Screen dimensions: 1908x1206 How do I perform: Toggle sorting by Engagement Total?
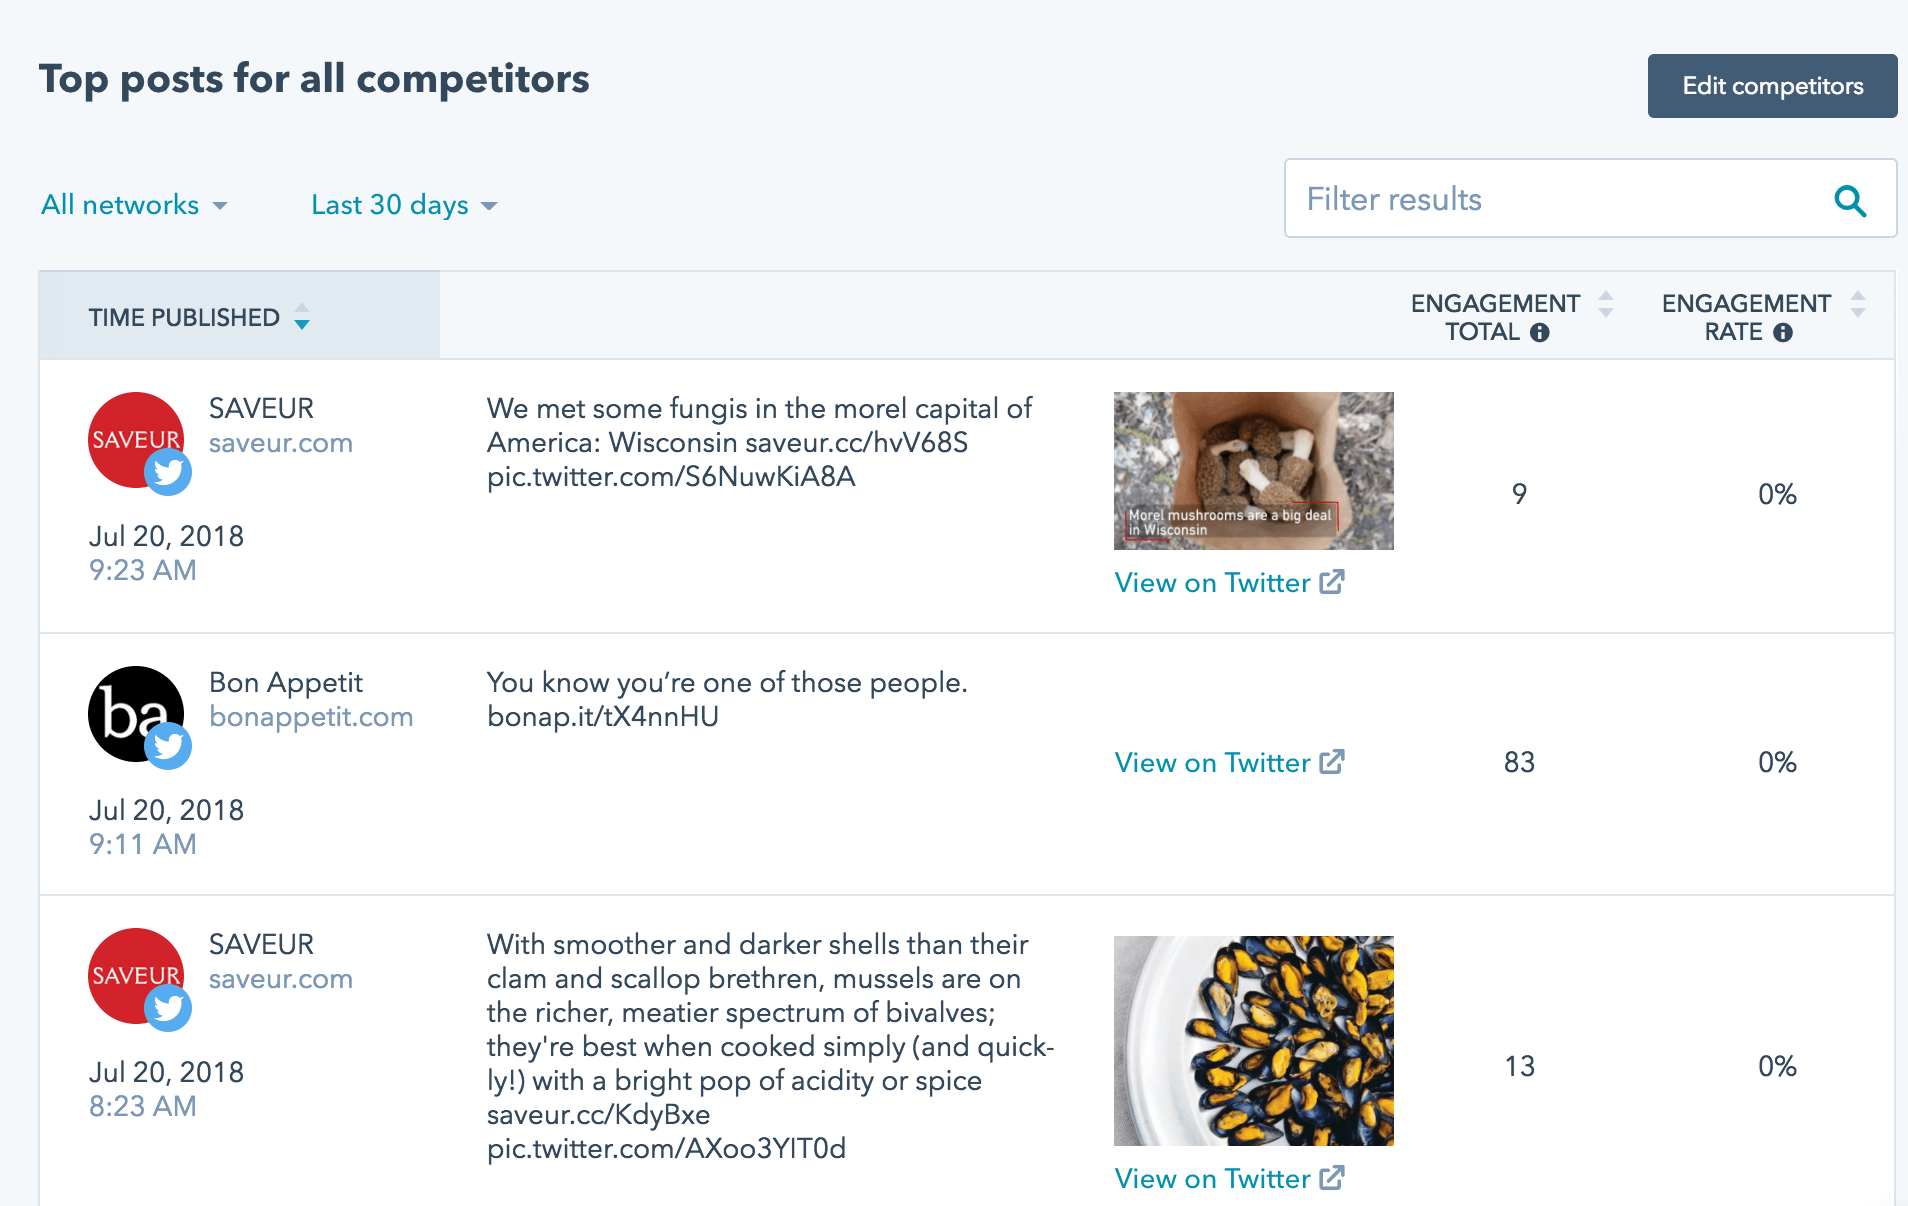[x=1606, y=305]
